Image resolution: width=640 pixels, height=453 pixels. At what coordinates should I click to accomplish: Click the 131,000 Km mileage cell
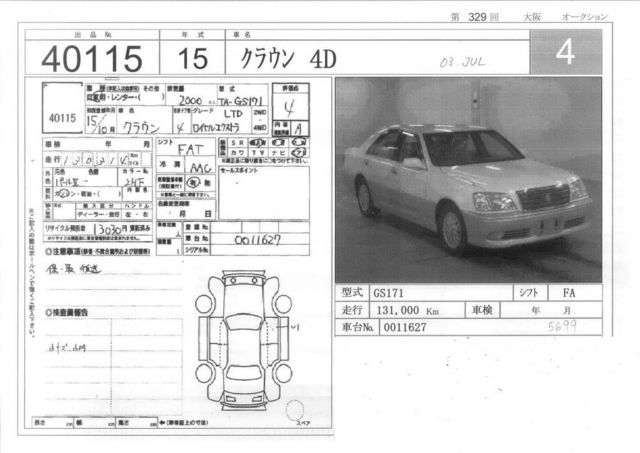[x=417, y=310]
